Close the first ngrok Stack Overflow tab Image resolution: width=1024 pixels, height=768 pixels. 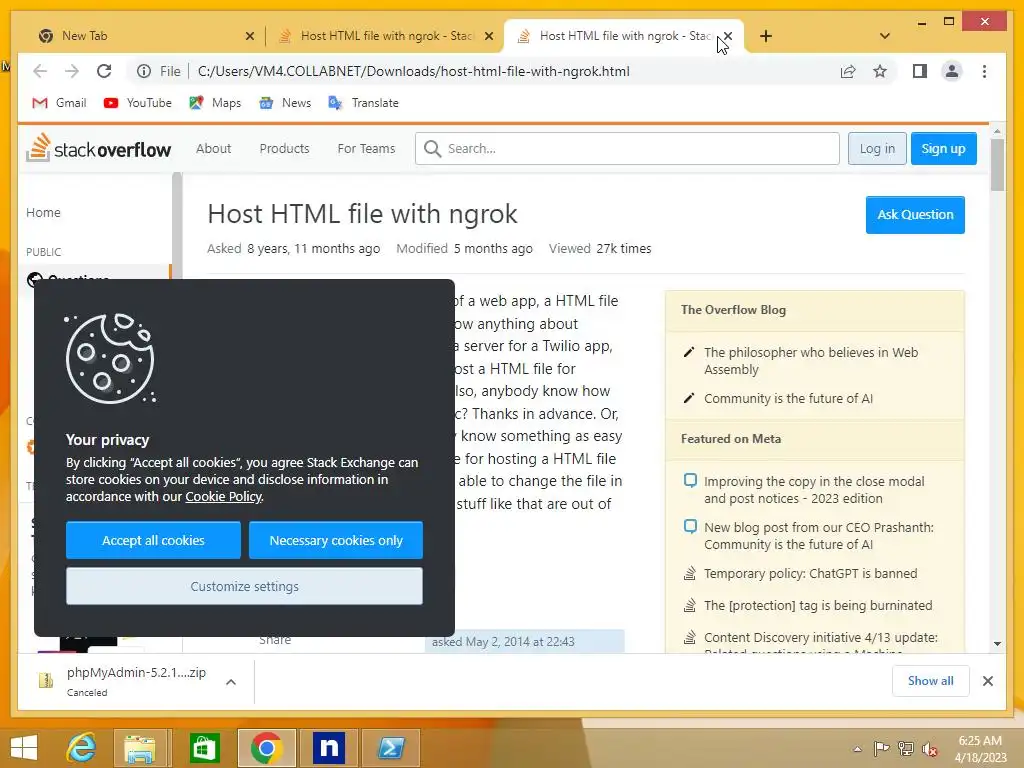pyautogui.click(x=488, y=36)
